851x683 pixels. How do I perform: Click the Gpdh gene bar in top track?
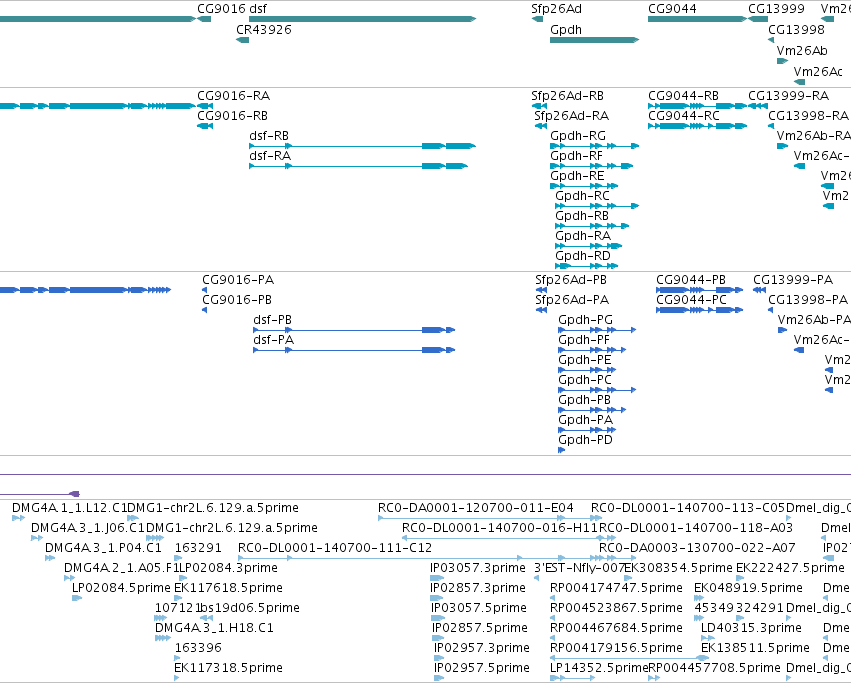coord(594,40)
